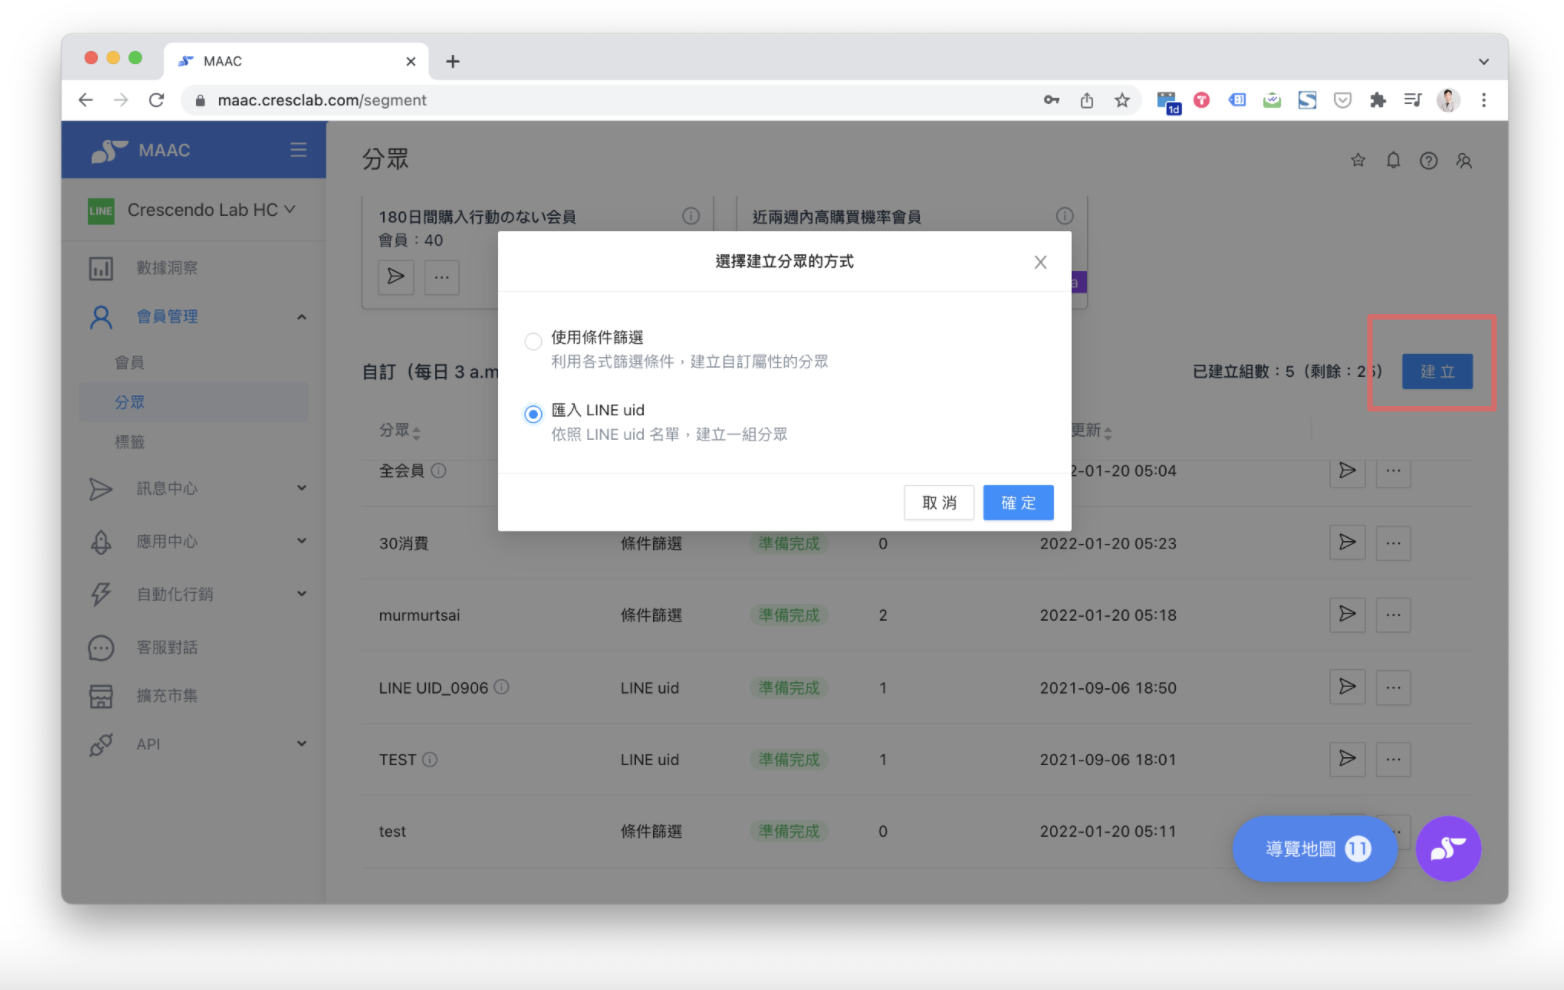
Task: Open the 標籤 sidebar menu item
Action: click(130, 442)
